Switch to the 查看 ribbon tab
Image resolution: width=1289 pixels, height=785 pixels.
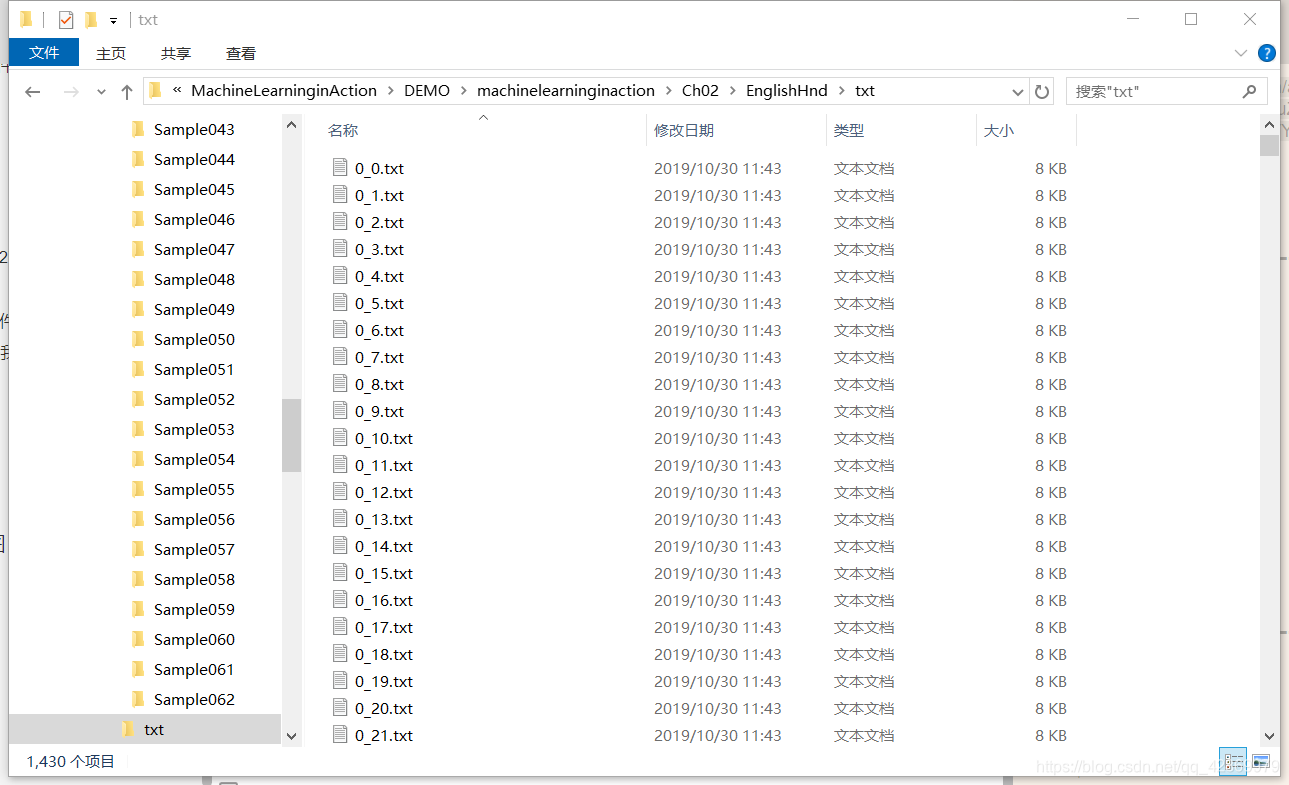click(x=241, y=54)
